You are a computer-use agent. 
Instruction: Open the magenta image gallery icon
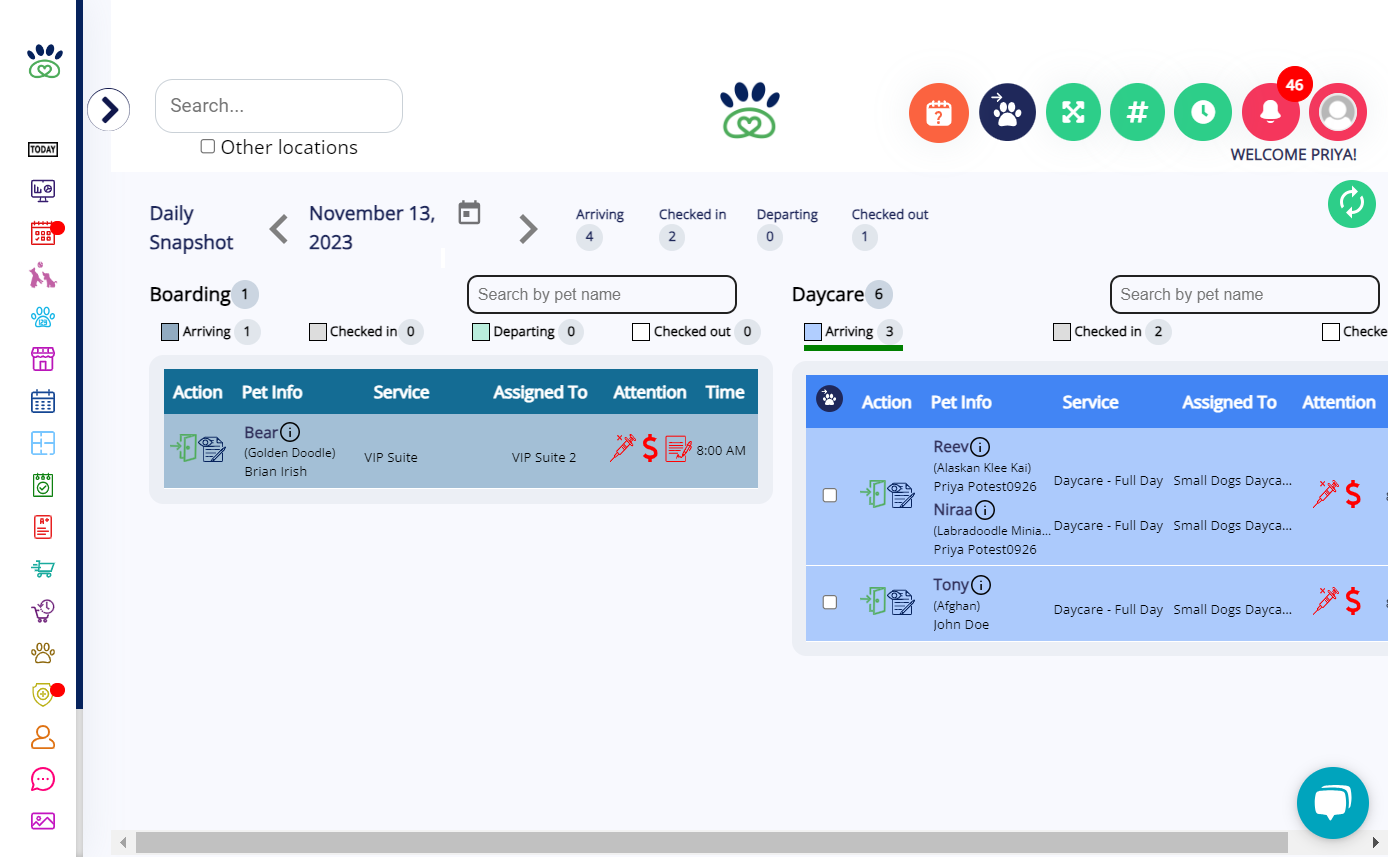42,821
